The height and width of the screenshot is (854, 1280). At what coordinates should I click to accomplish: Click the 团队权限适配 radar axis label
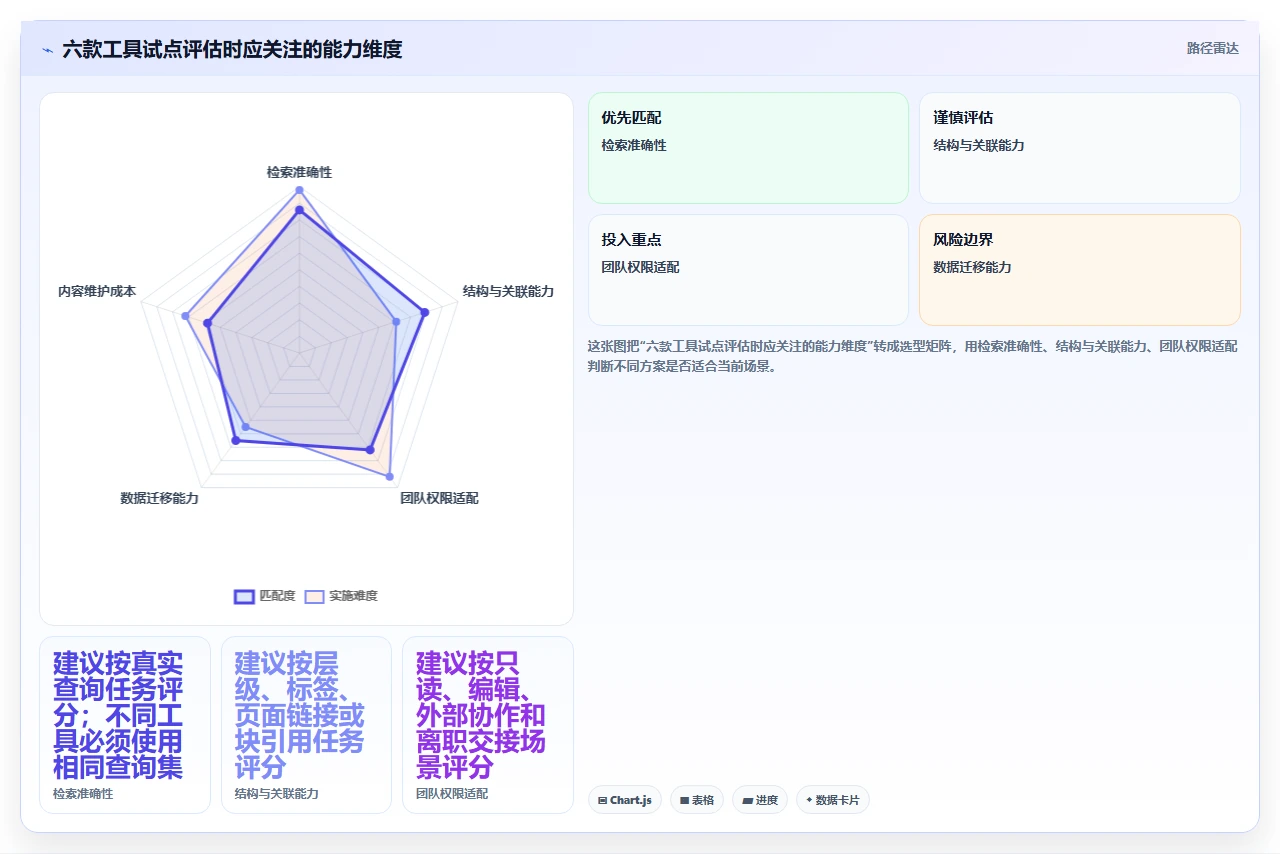[439, 498]
